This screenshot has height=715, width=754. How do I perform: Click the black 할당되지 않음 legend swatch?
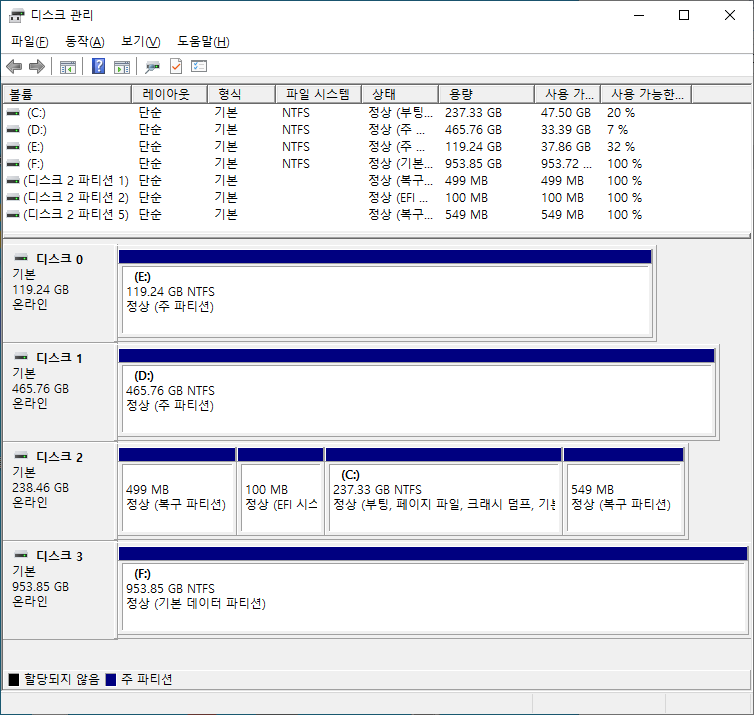[14, 679]
